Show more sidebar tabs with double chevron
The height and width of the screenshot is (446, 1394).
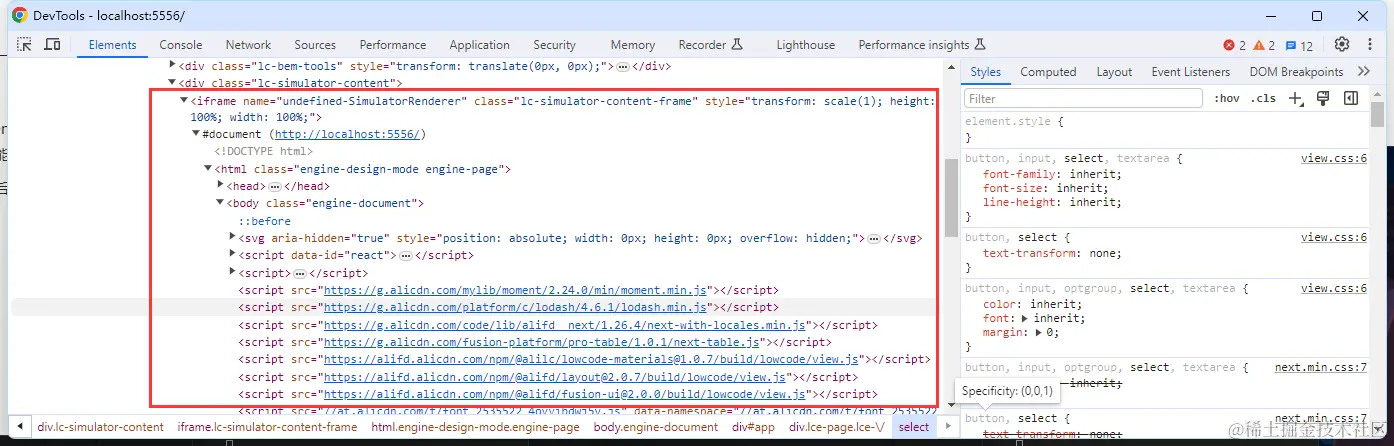coord(1363,72)
